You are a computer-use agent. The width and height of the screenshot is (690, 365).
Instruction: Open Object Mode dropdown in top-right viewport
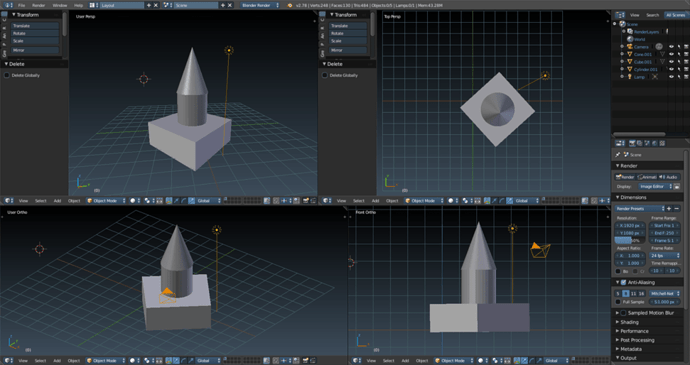pos(424,201)
